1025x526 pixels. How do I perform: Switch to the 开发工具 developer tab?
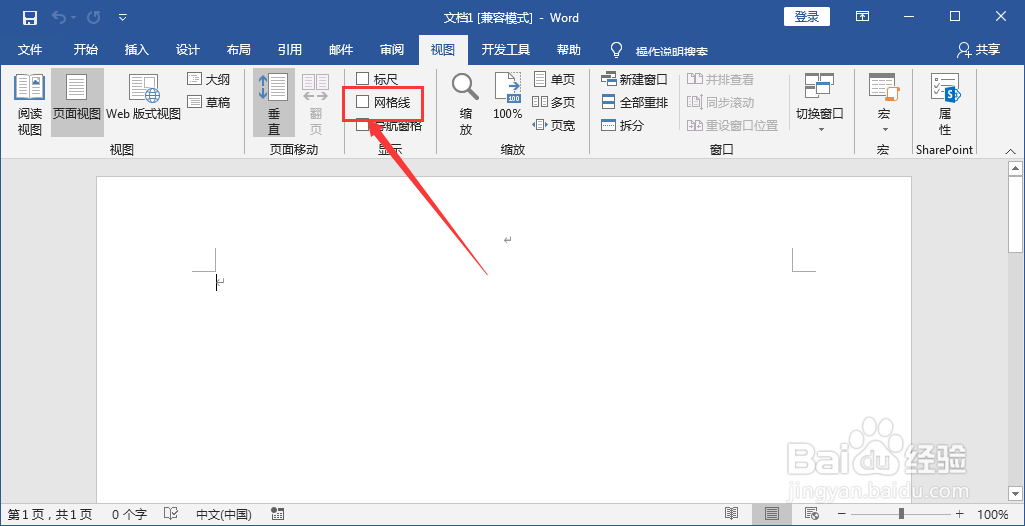tap(506, 50)
